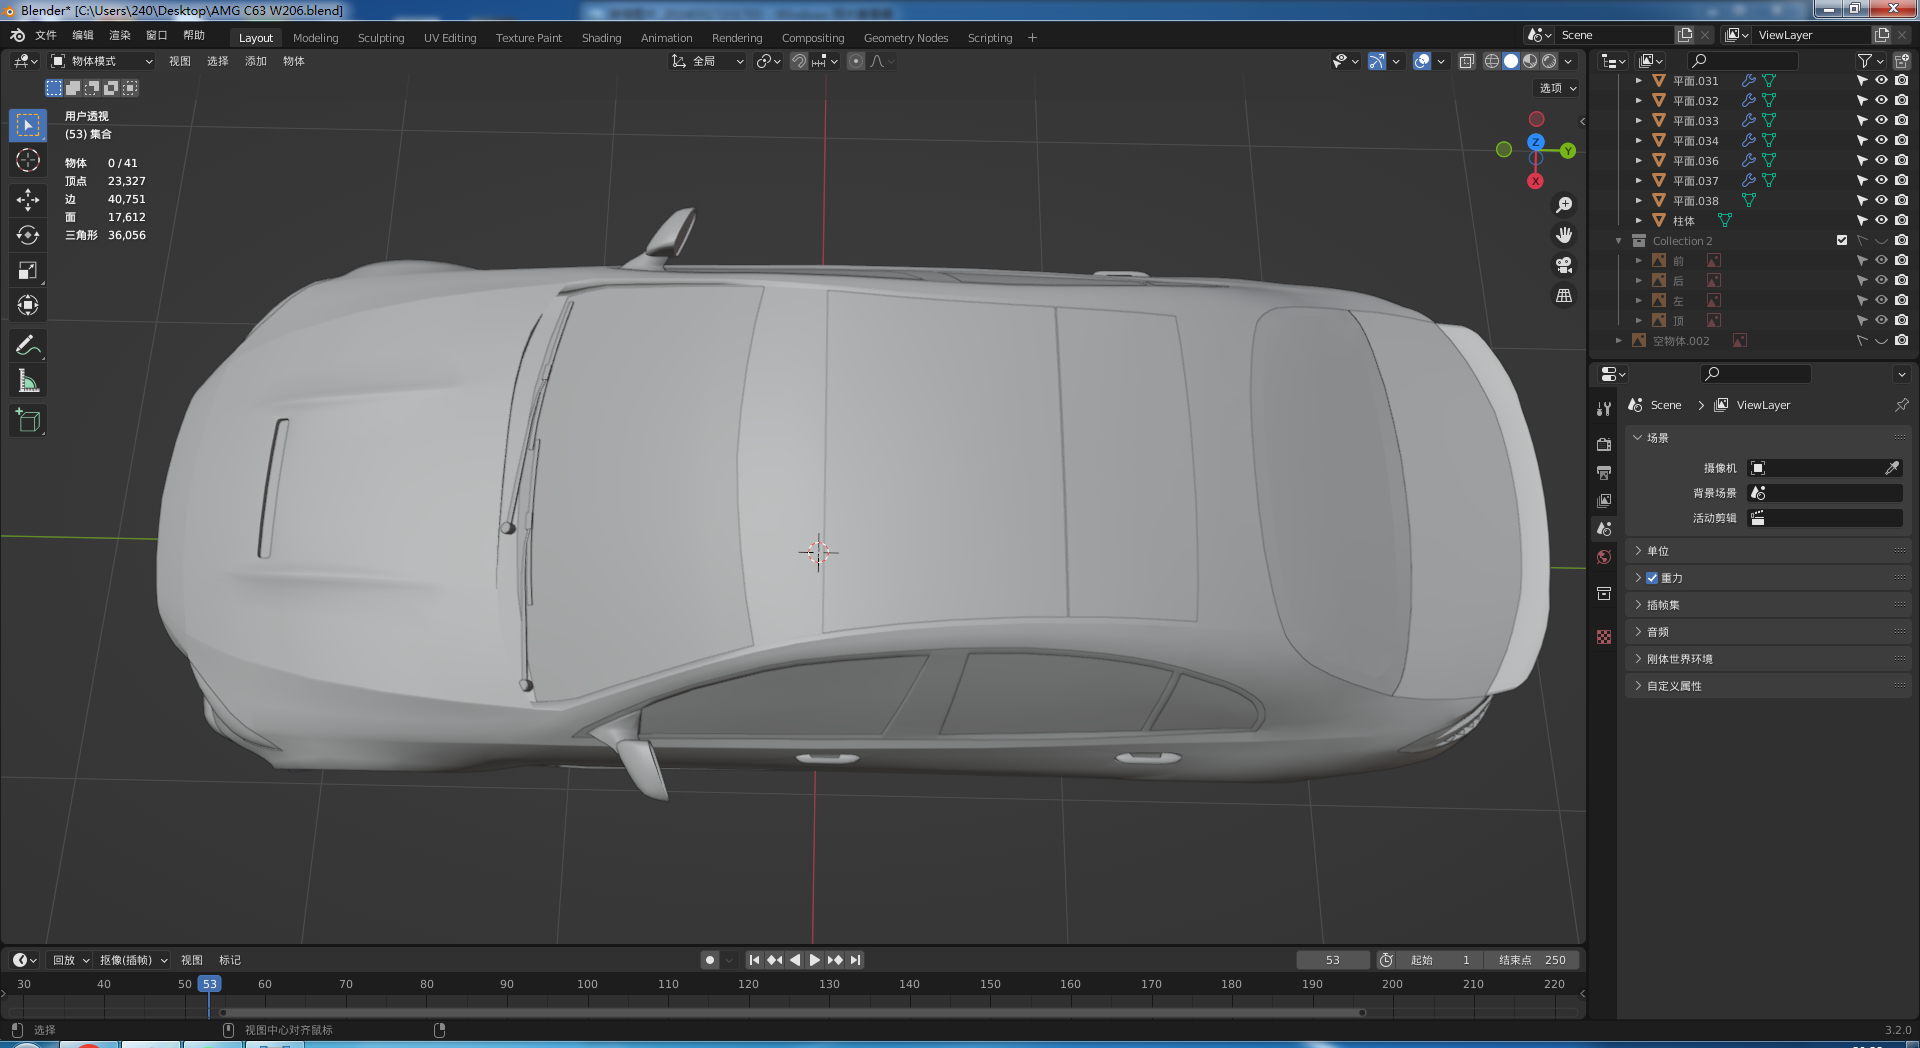Select the Rotate tool
The height and width of the screenshot is (1048, 1920).
28,235
